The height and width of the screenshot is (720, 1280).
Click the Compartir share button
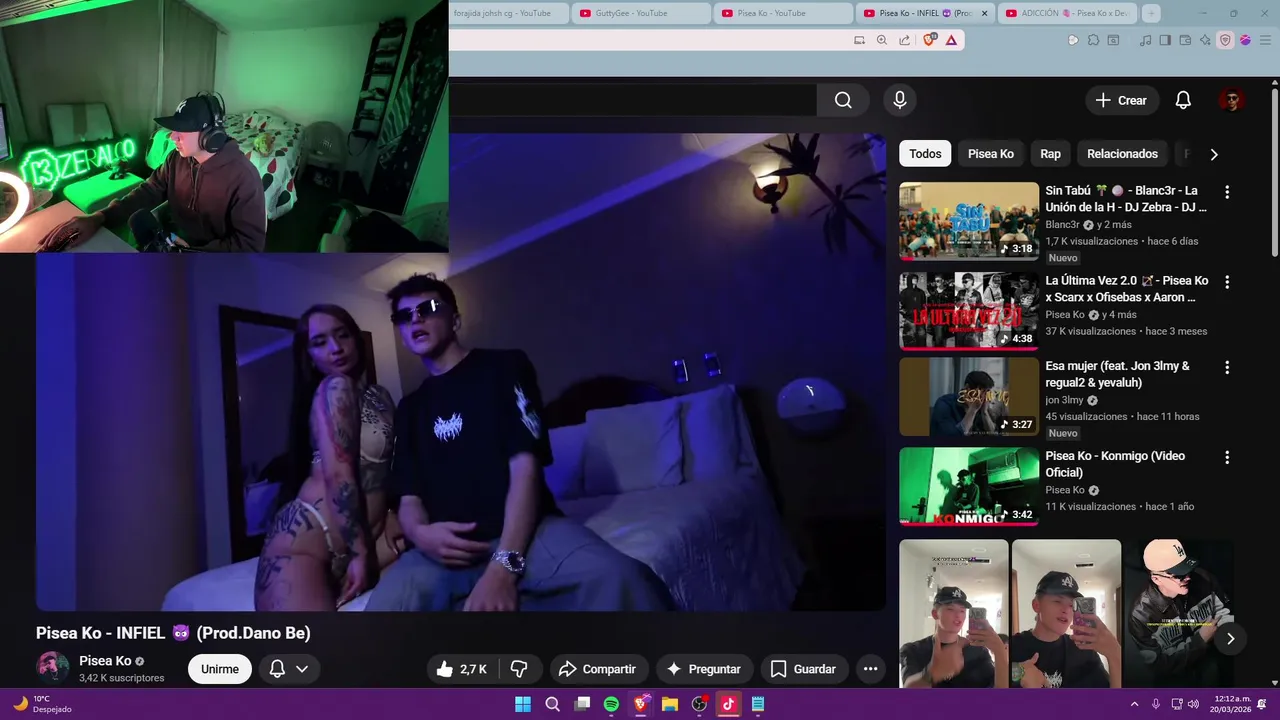click(x=597, y=669)
